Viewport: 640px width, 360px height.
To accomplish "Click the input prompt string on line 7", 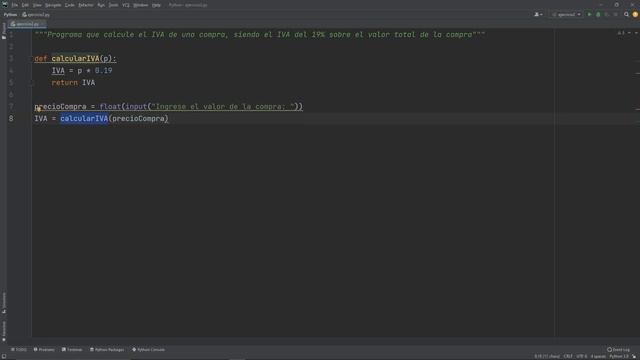I will click(x=223, y=107).
